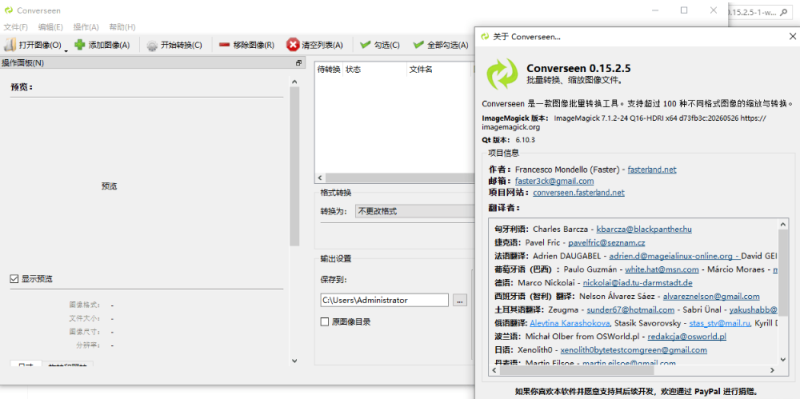The width and height of the screenshot is (800, 399).
Task: Click the down arrow of translators list scrollbar
Action: [x=783, y=360]
